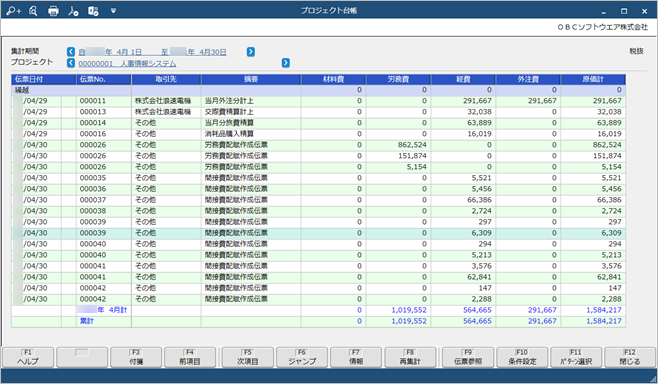
Task: Click the 32,038 value in 経費 column
Action: pyautogui.click(x=480, y=112)
